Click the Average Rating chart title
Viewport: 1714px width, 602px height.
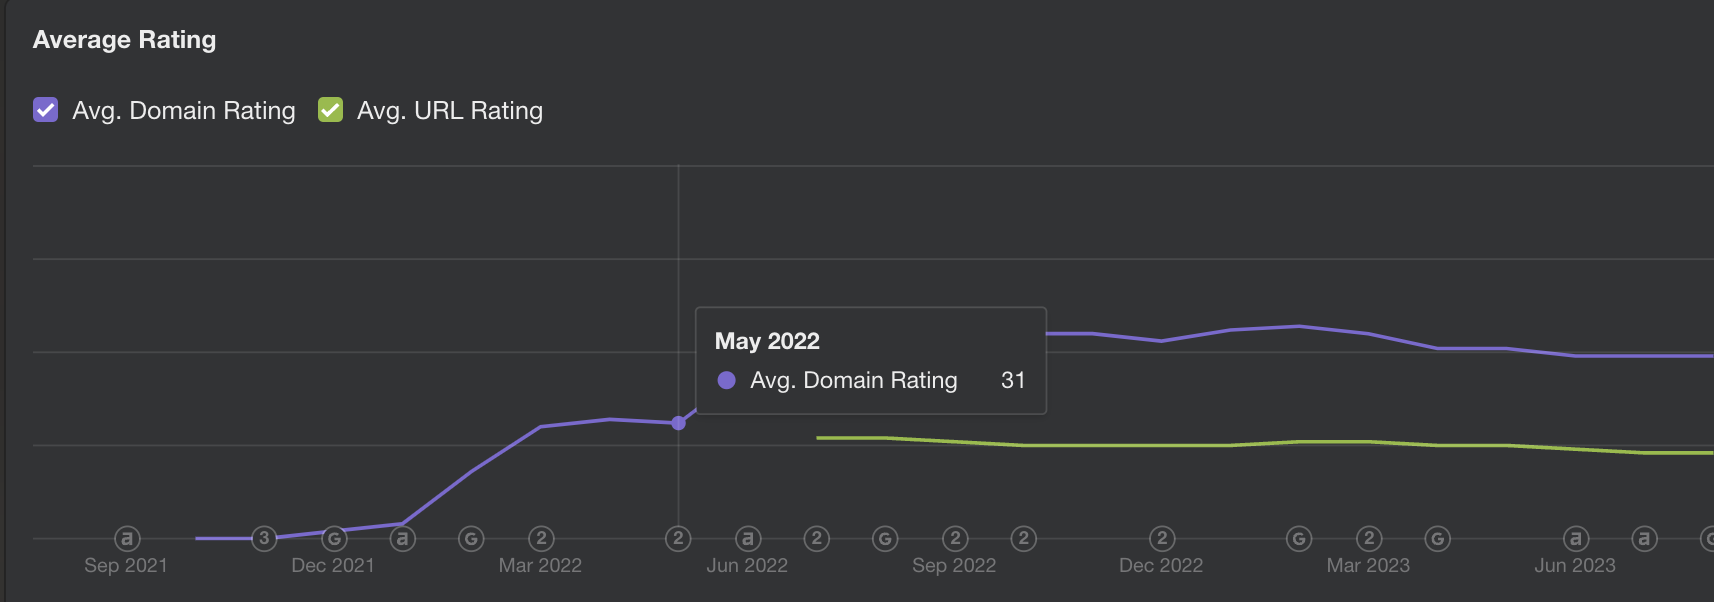click(124, 40)
